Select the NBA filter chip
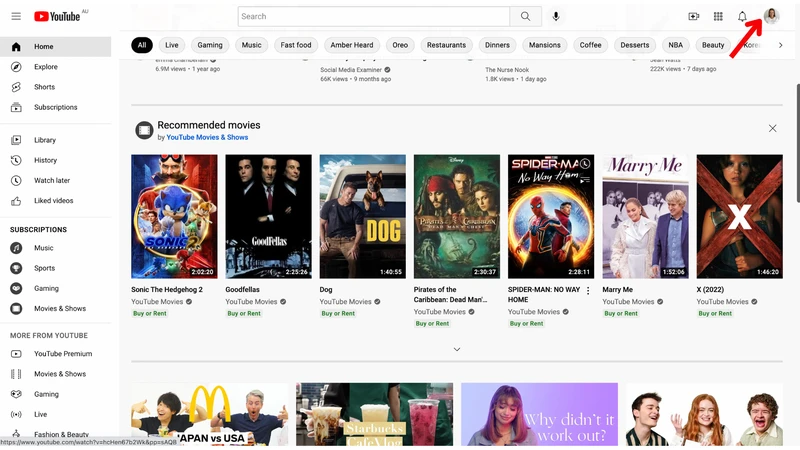This screenshot has width=800, height=450. coord(676,45)
